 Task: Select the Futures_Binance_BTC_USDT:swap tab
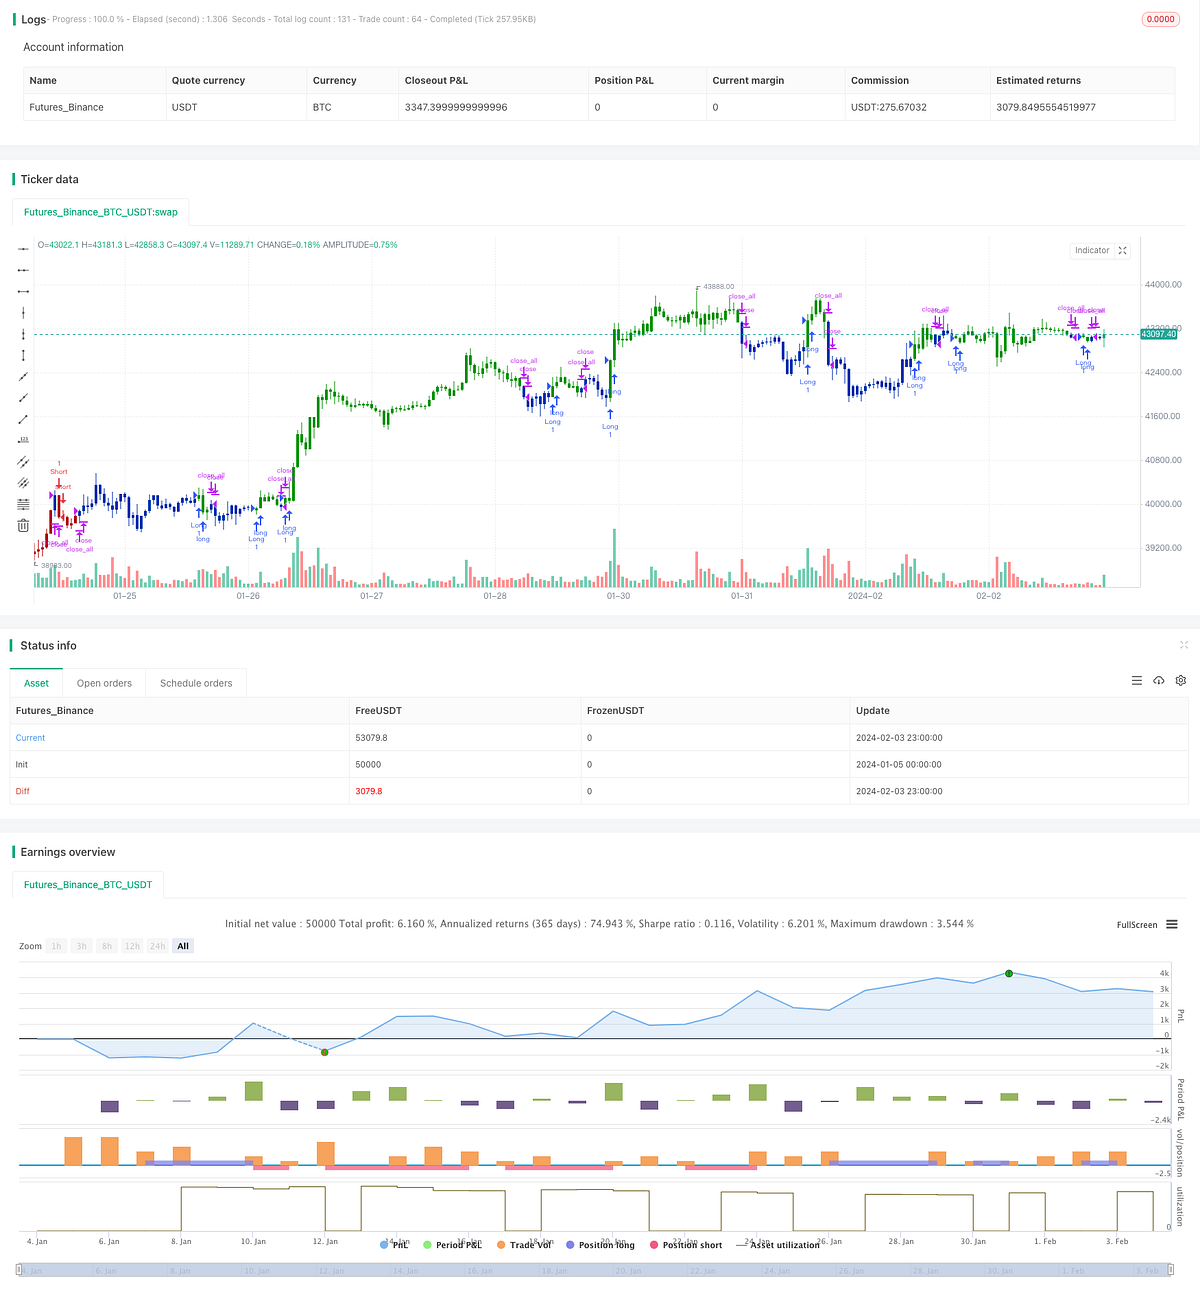point(100,211)
